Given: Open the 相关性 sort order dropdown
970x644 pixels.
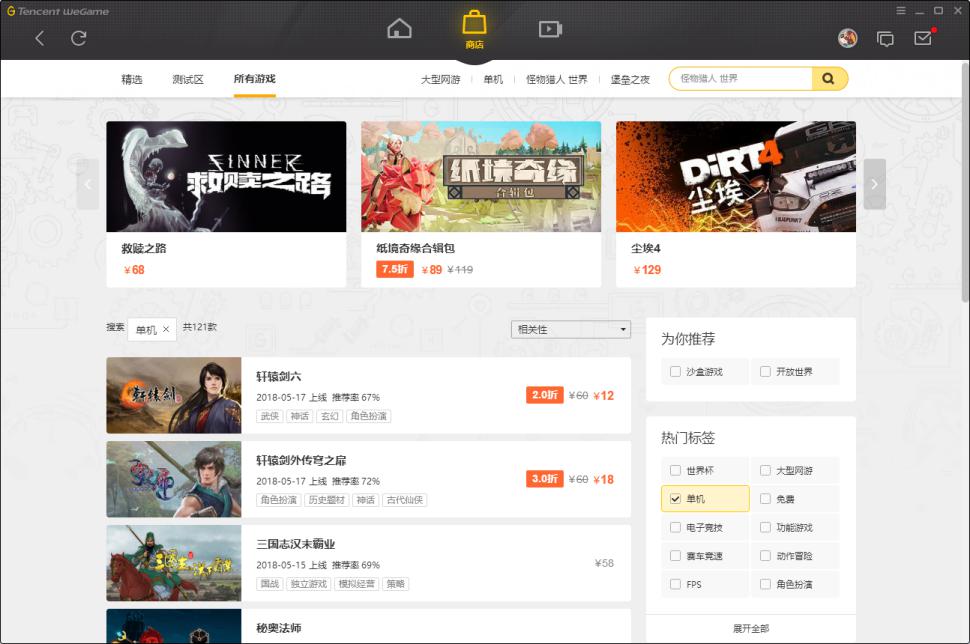Looking at the screenshot, I should coord(570,329).
